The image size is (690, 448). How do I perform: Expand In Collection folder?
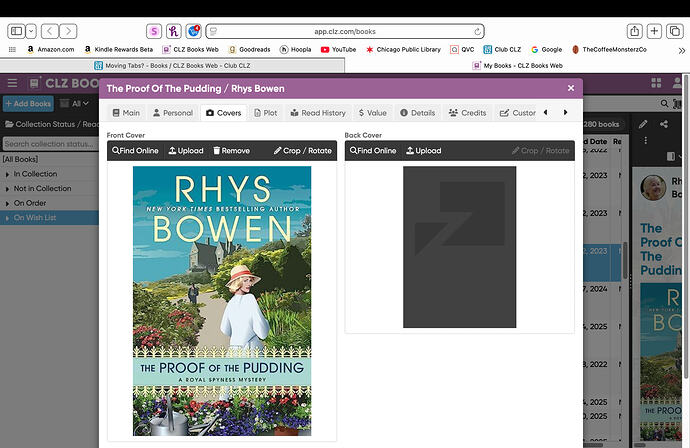(7, 175)
